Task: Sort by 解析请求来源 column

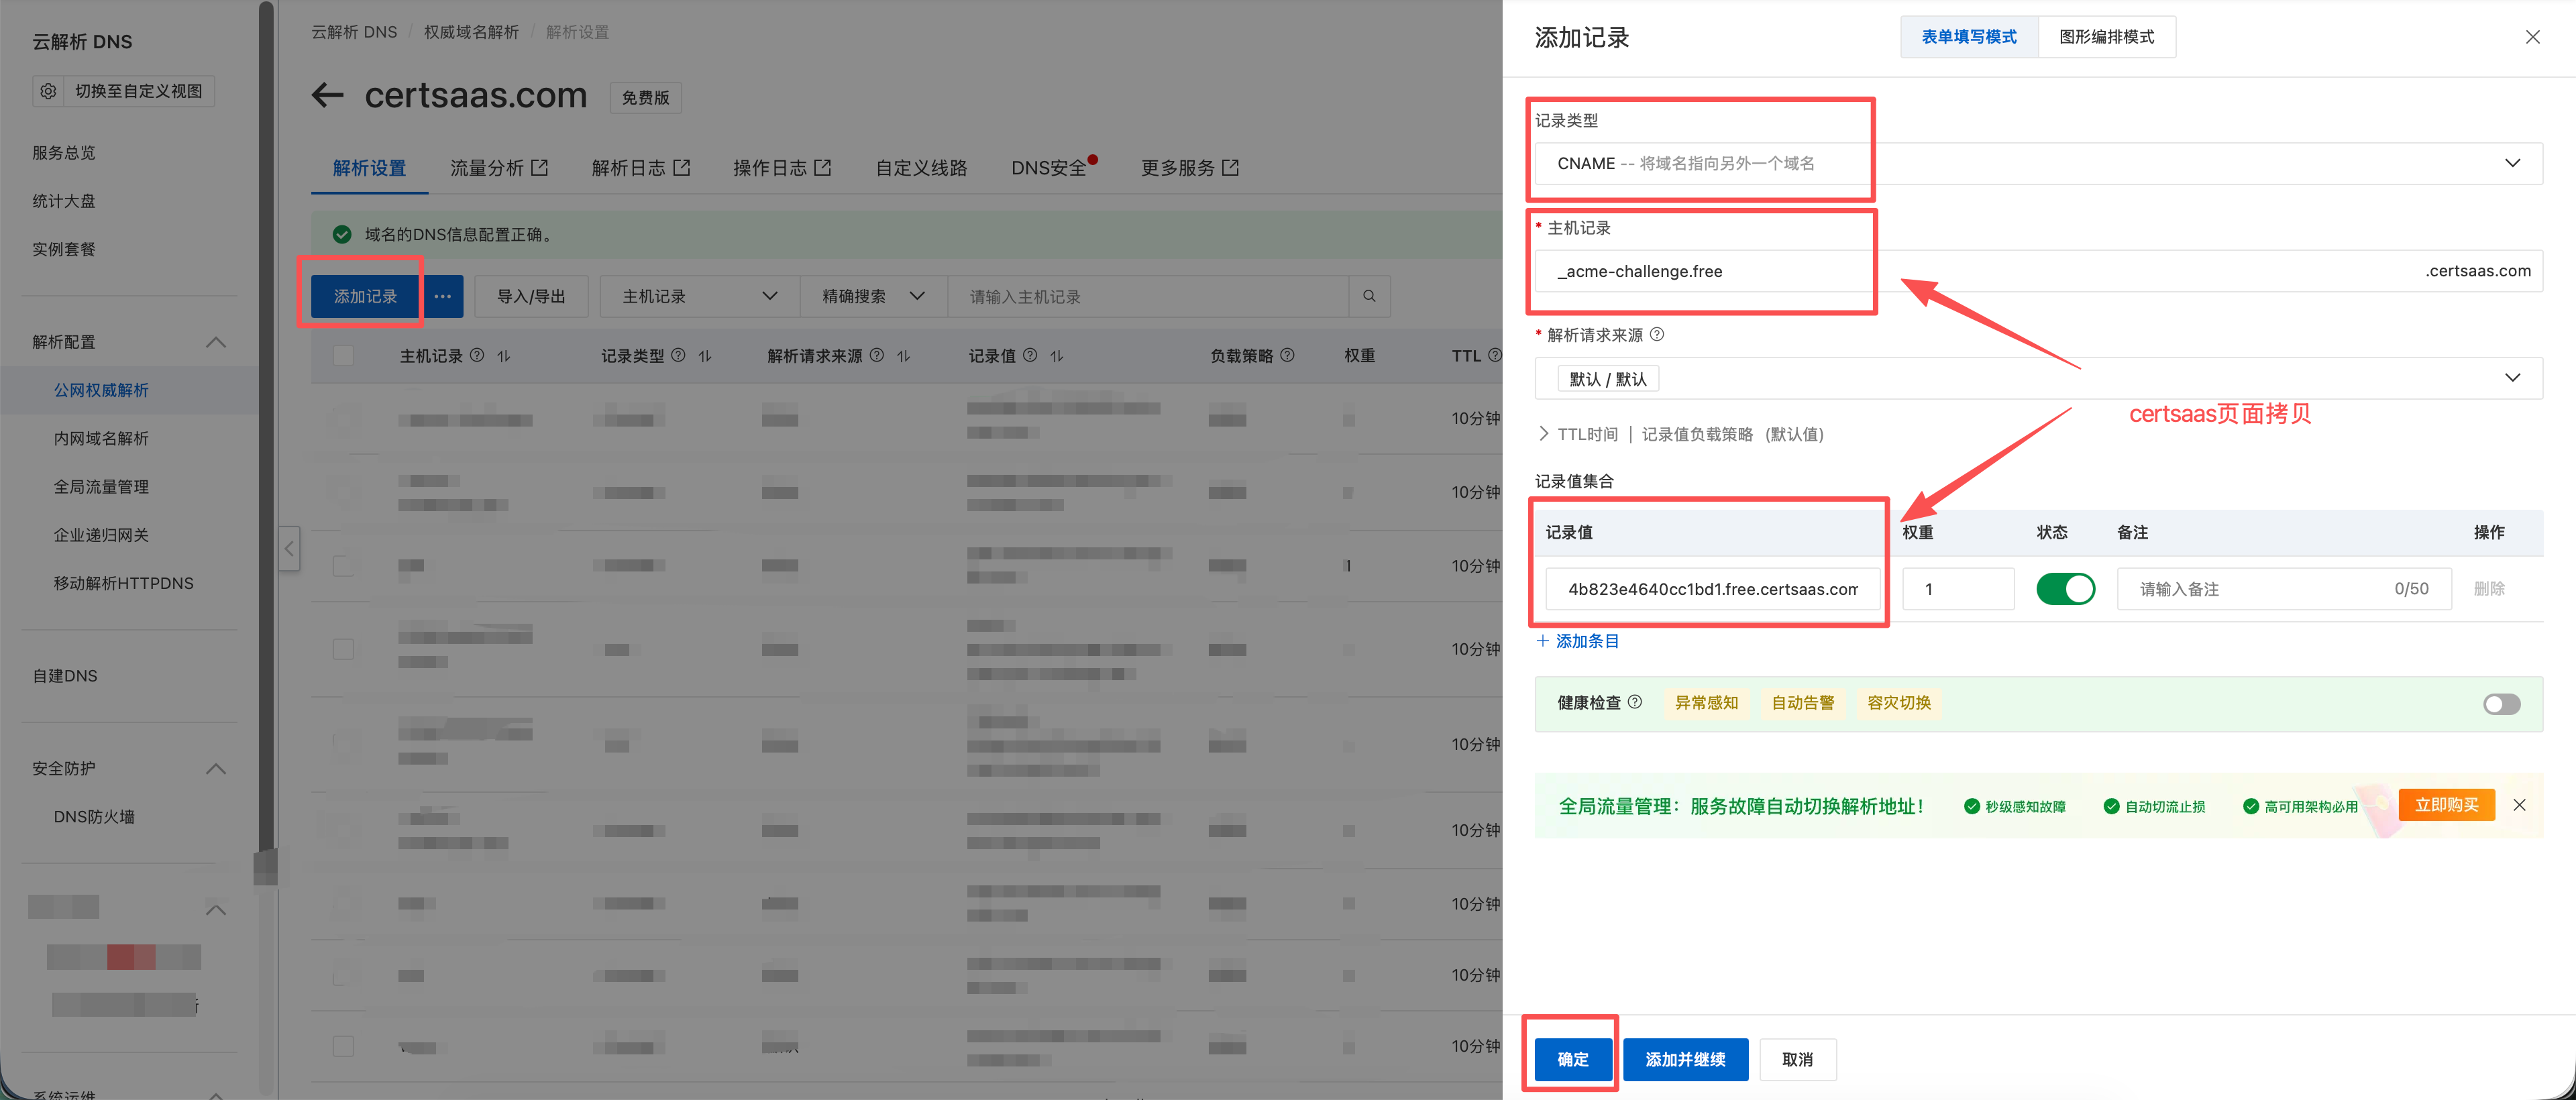Action: click(904, 356)
